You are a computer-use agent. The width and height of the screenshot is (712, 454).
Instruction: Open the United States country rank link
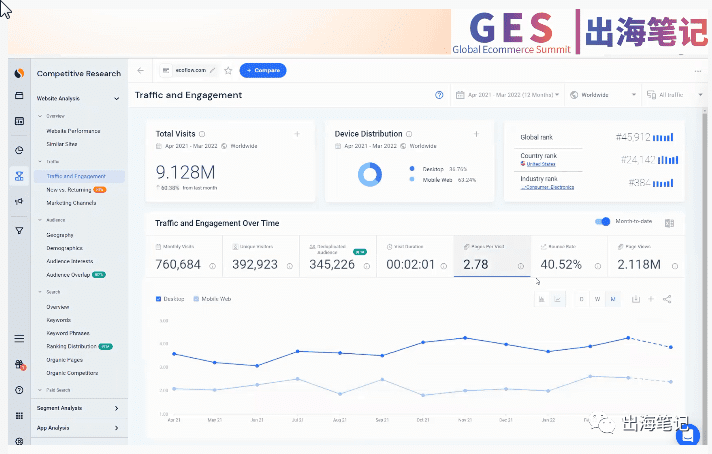541,164
